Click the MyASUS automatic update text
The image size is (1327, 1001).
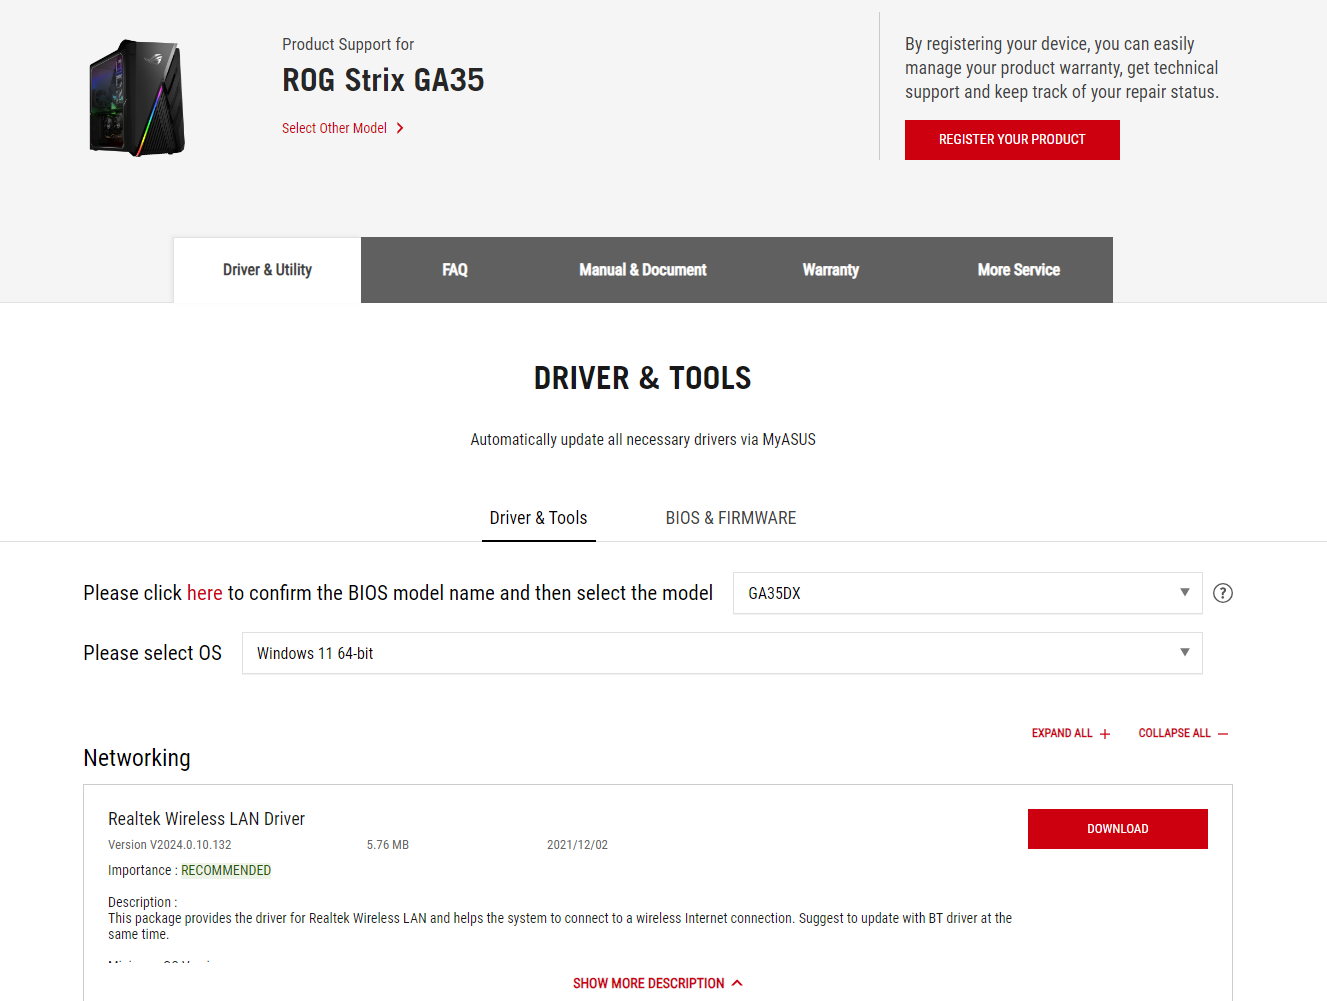pos(643,440)
